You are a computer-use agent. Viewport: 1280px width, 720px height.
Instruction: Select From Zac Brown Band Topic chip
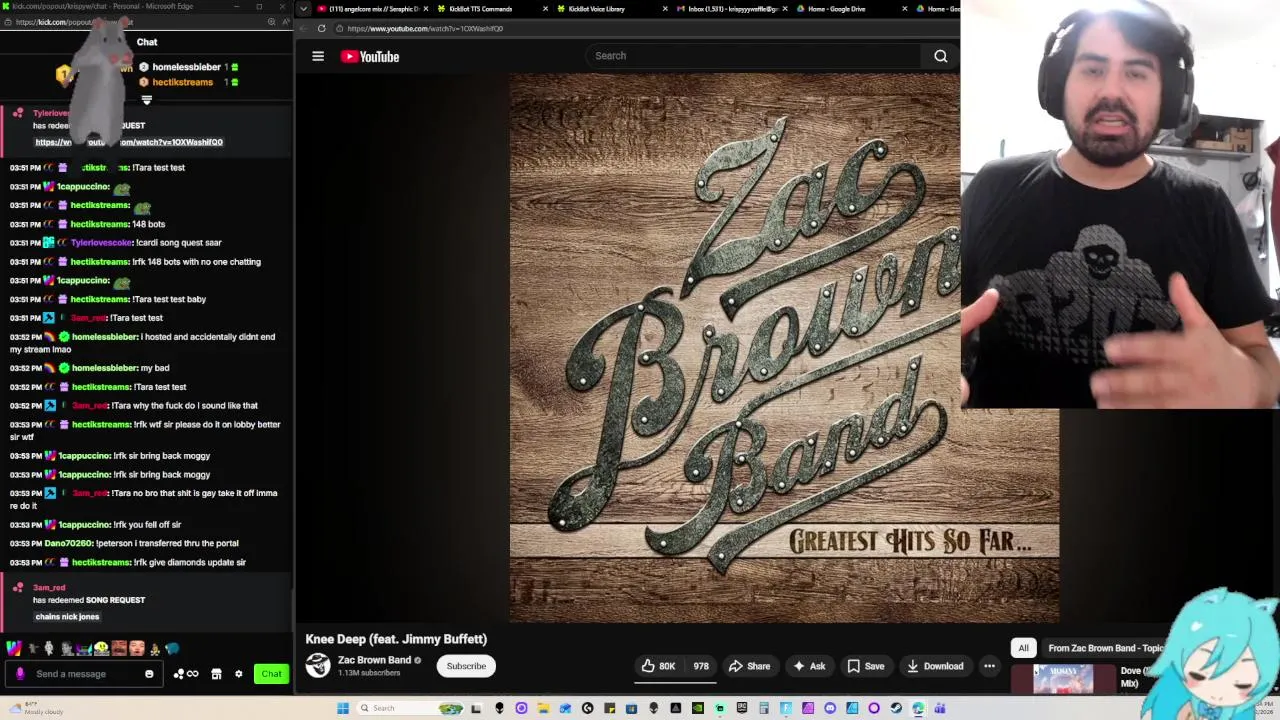(1105, 648)
